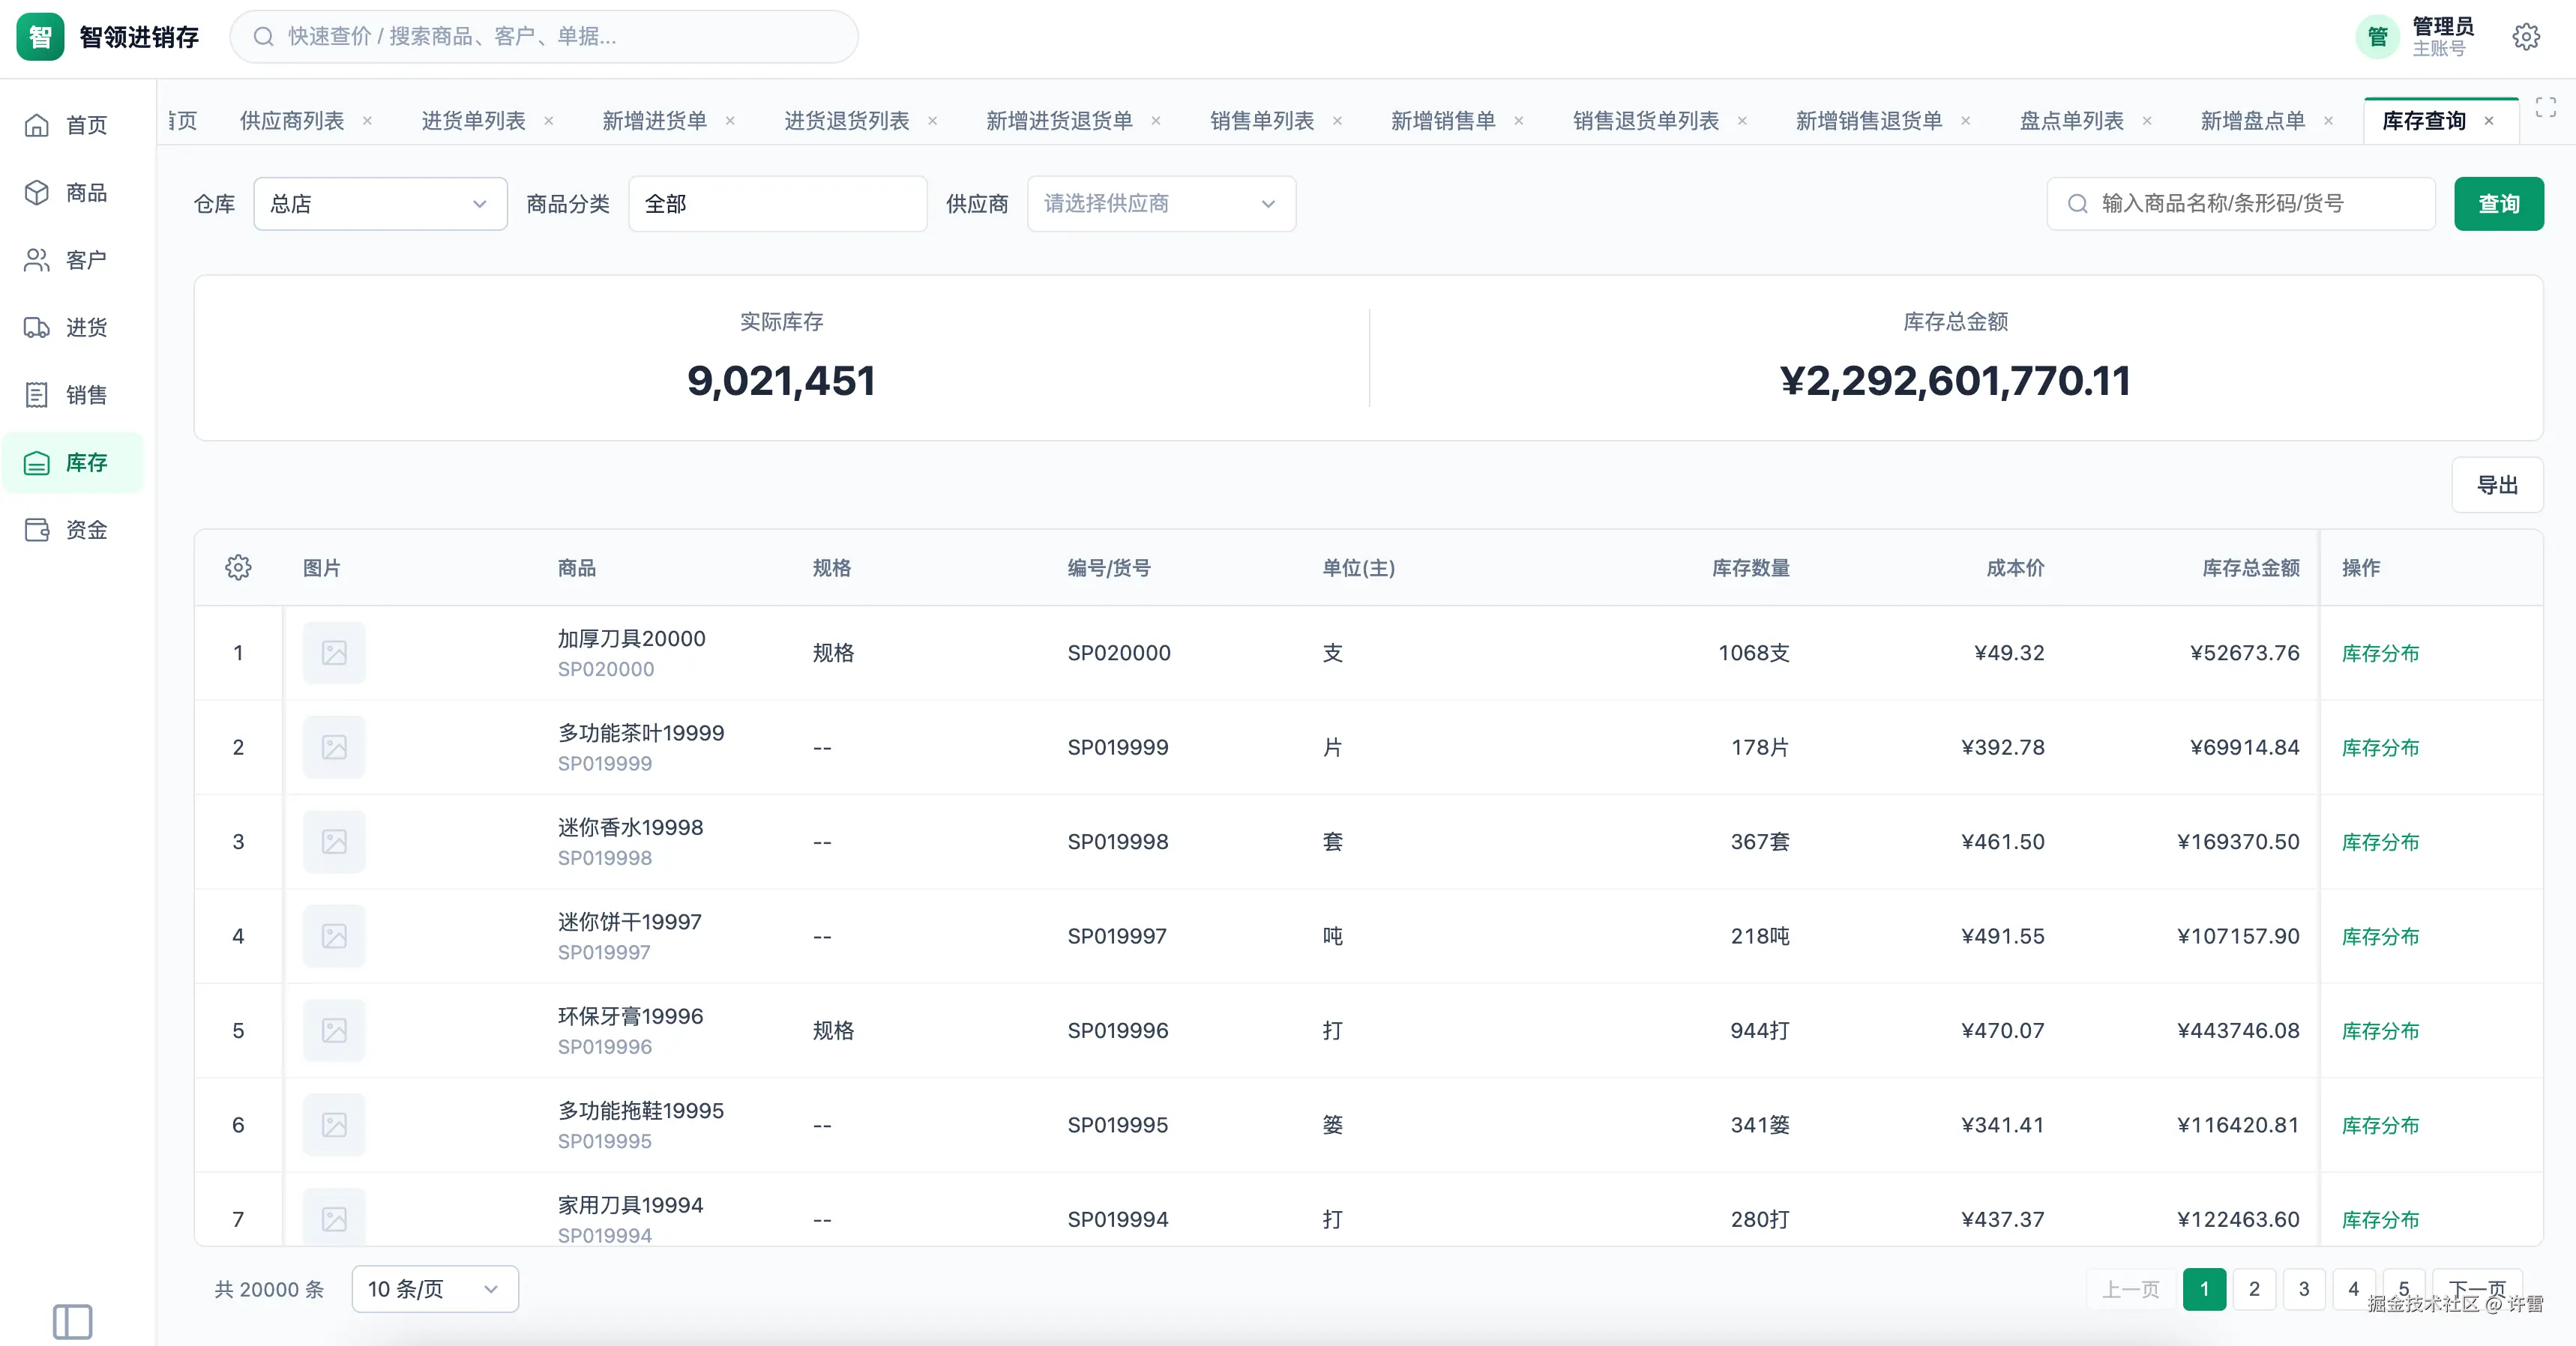Image resolution: width=2576 pixels, height=1346 pixels.
Task: Close the 新增盘点单 tab
Action: (2329, 121)
